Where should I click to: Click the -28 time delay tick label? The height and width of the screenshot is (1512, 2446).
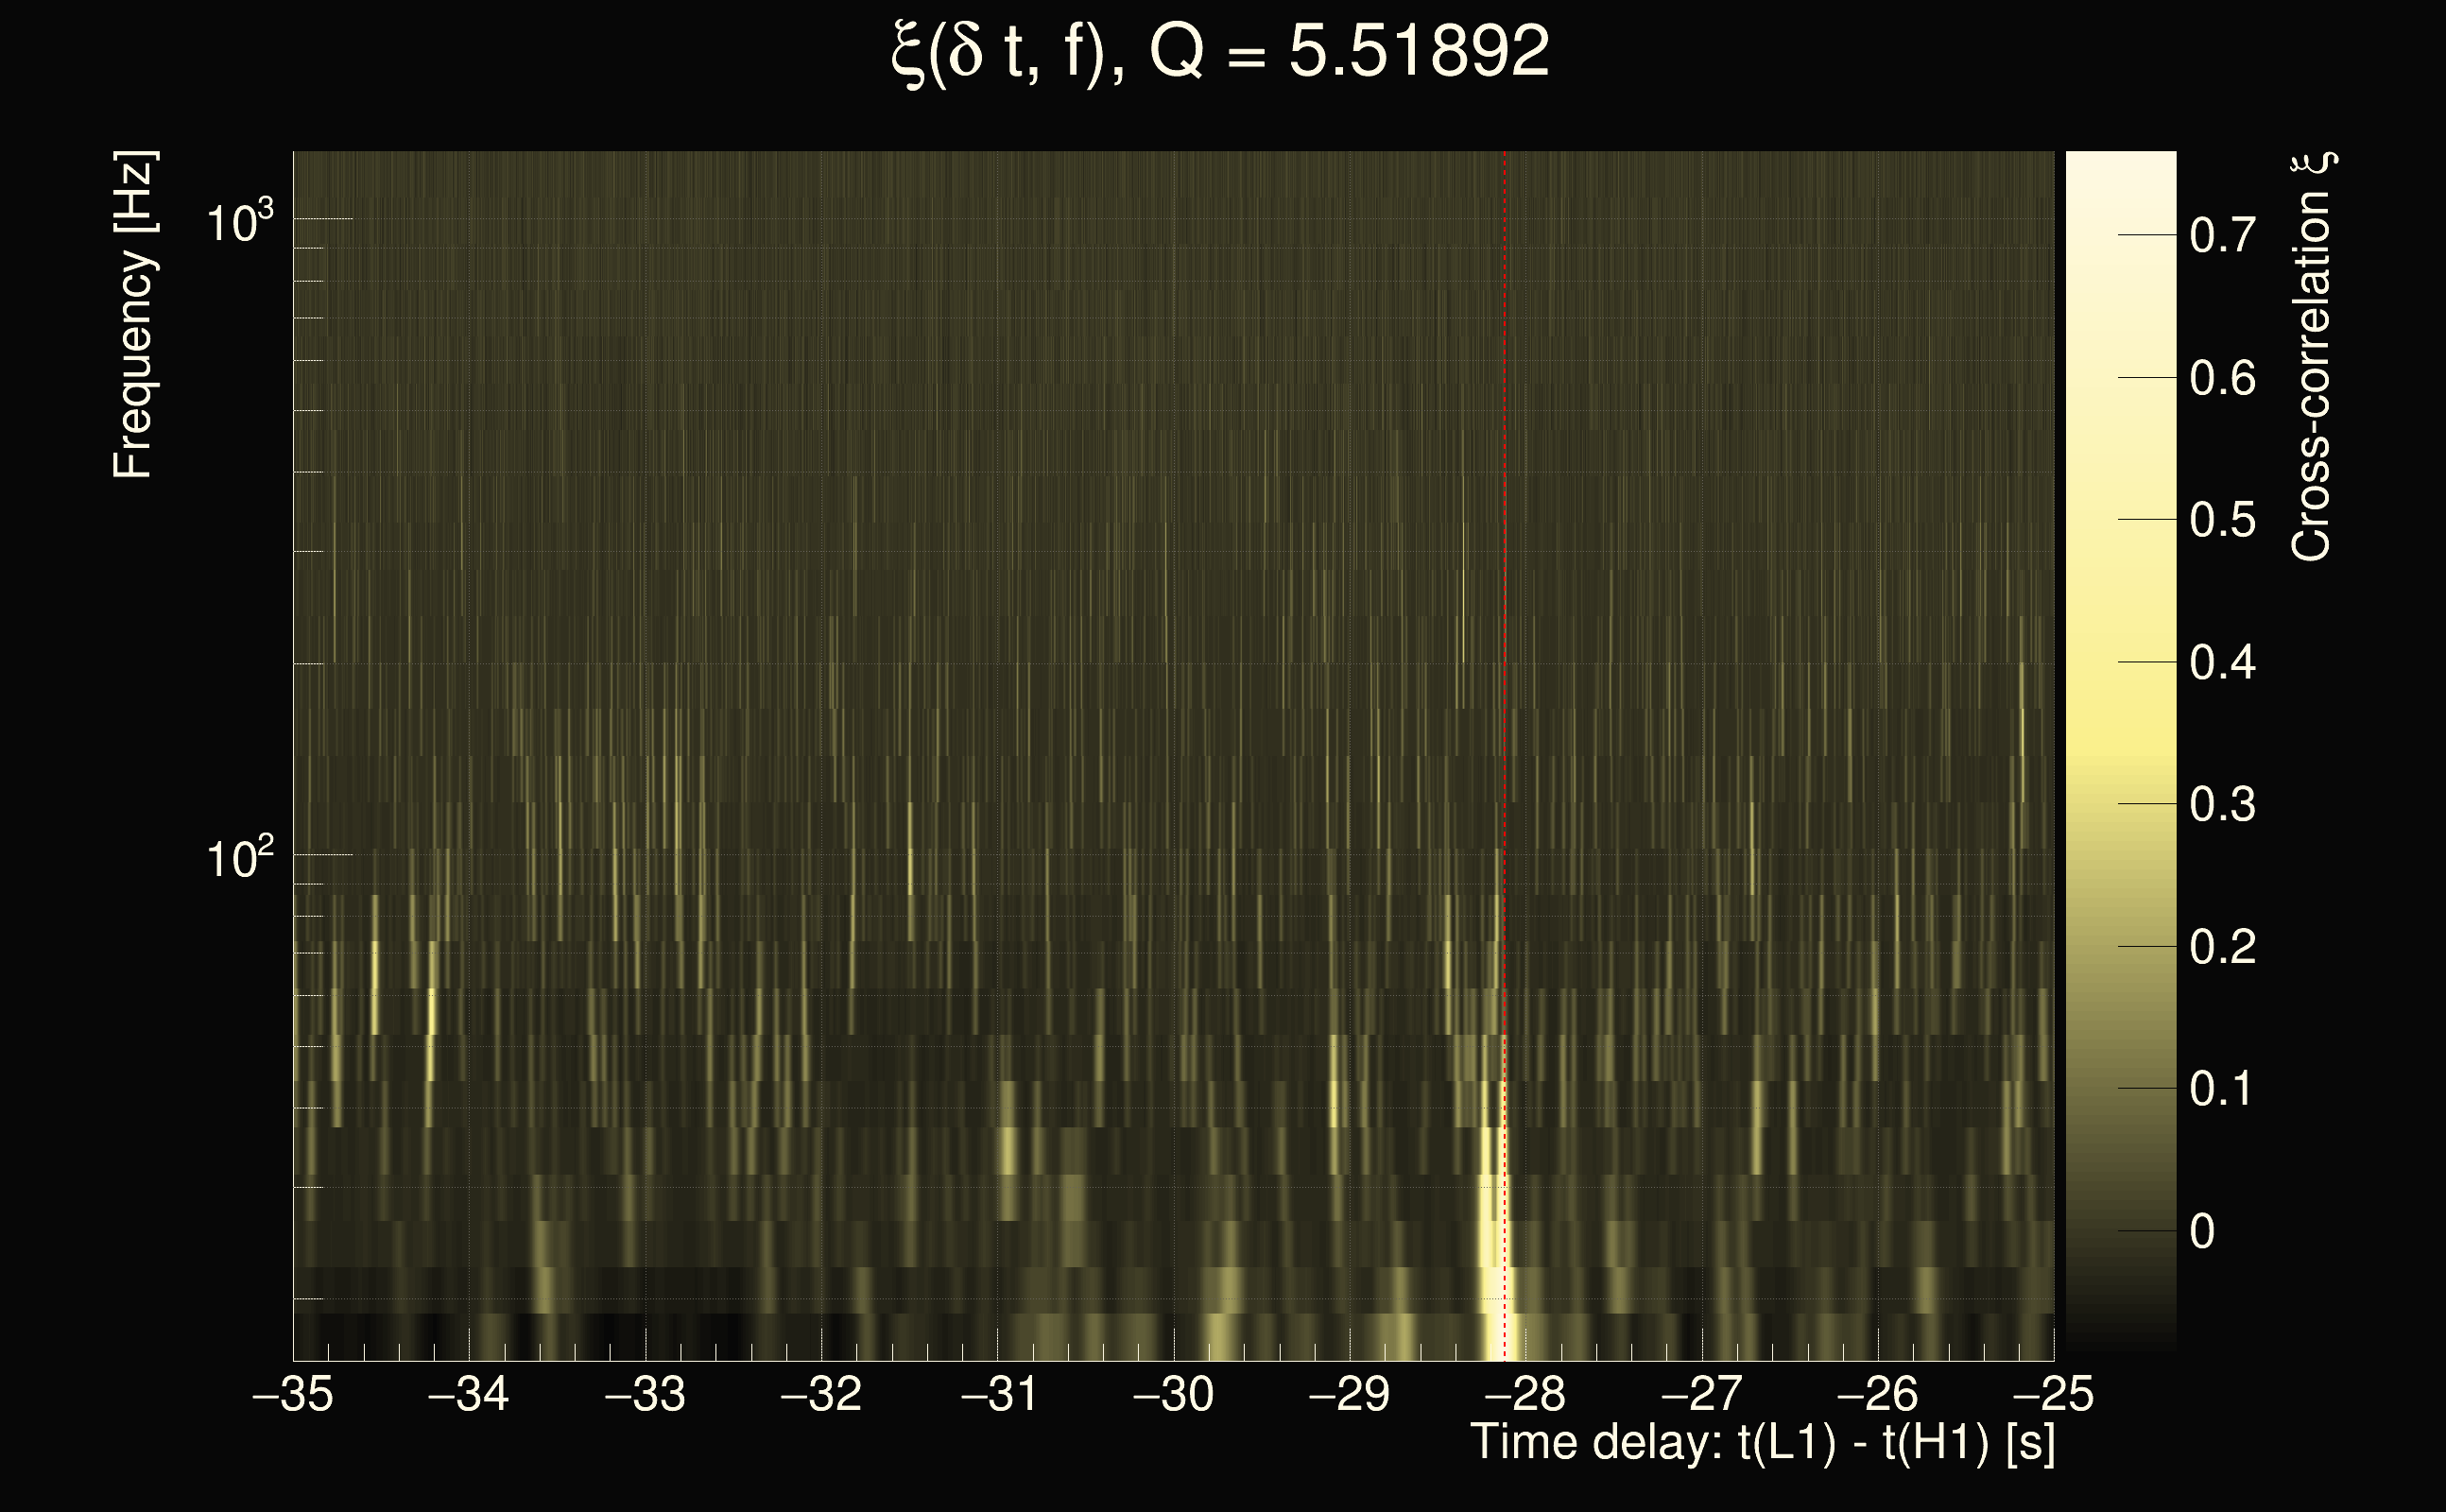[x=1525, y=1394]
